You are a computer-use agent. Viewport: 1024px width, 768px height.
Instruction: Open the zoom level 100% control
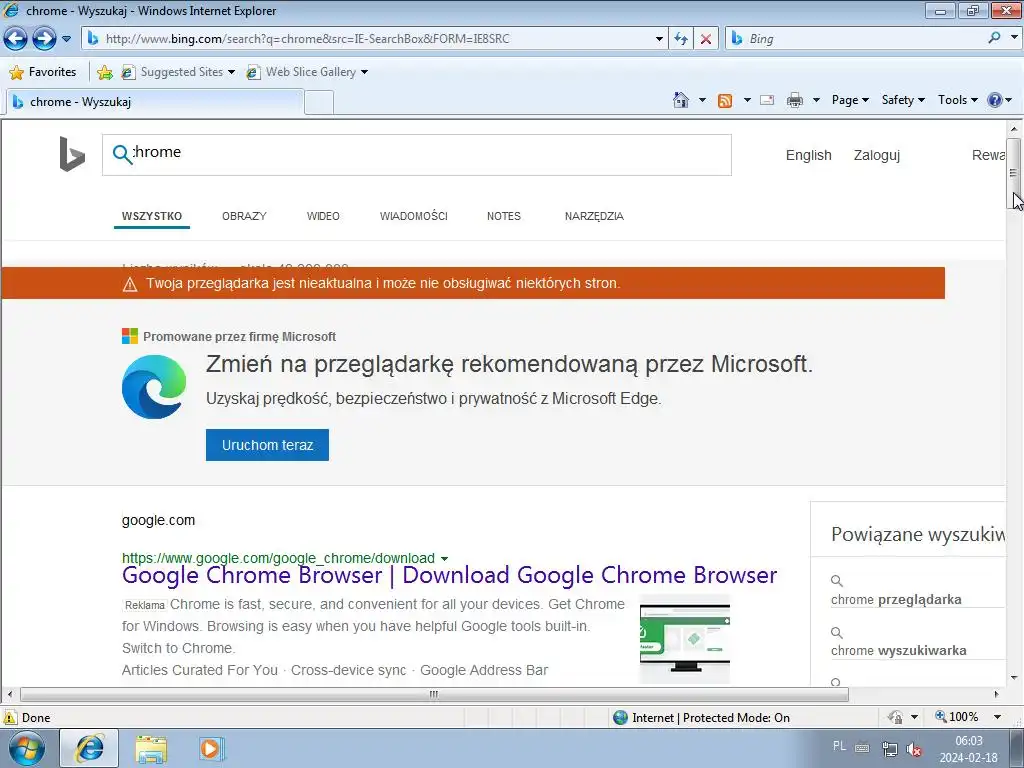tap(957, 717)
